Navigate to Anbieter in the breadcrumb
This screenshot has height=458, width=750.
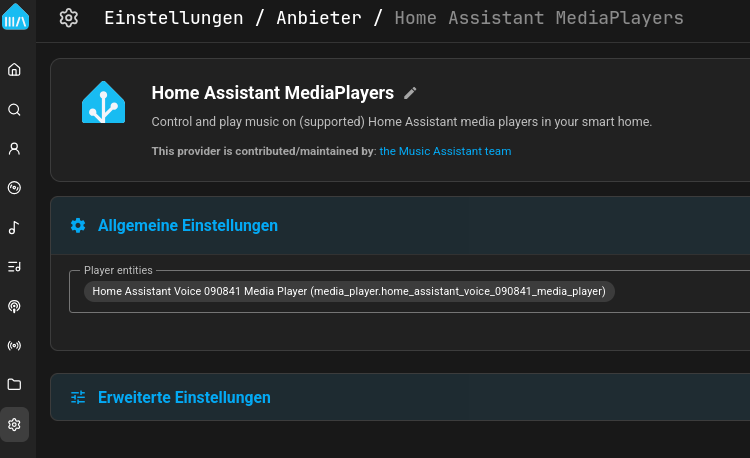(318, 18)
